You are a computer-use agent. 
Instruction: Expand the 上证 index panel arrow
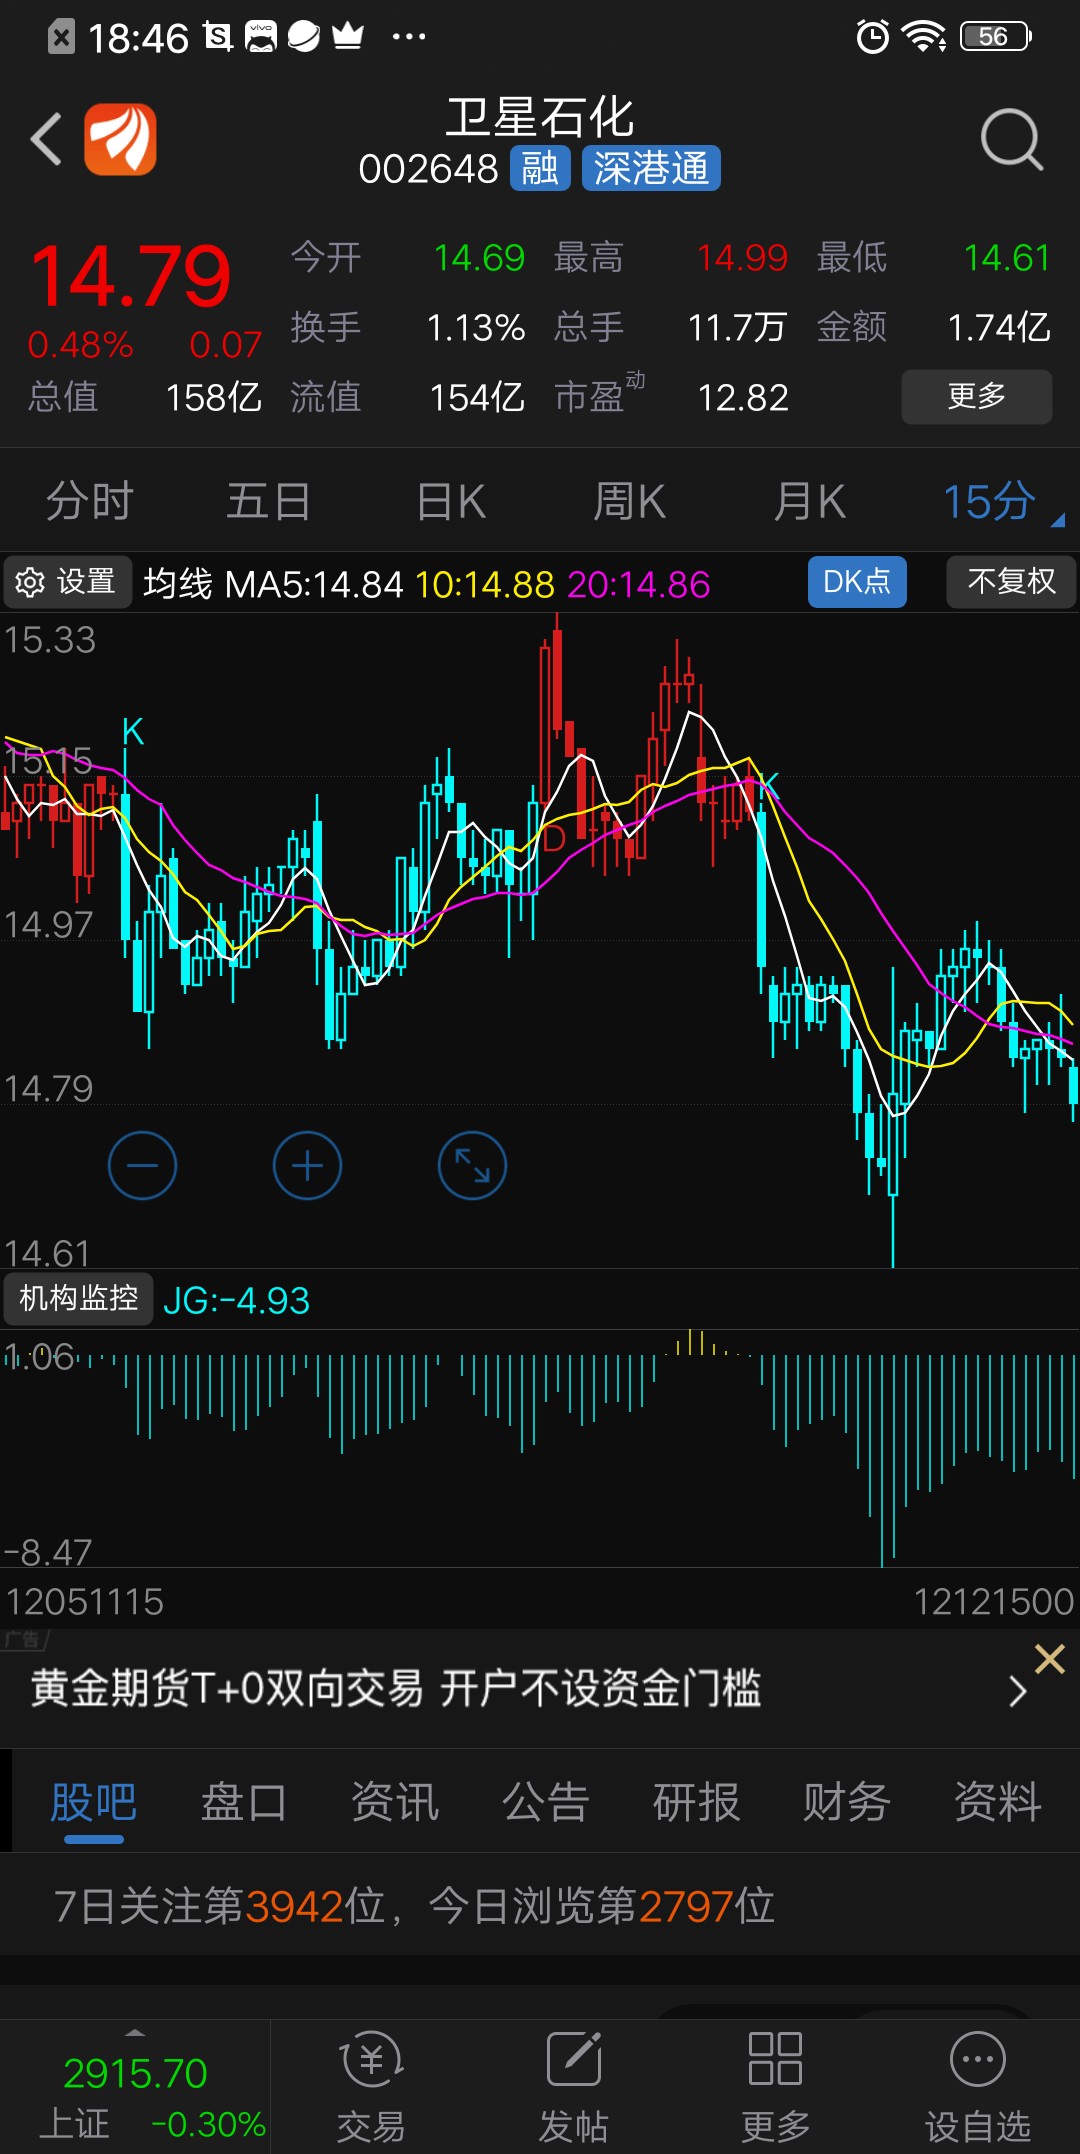tap(135, 2032)
